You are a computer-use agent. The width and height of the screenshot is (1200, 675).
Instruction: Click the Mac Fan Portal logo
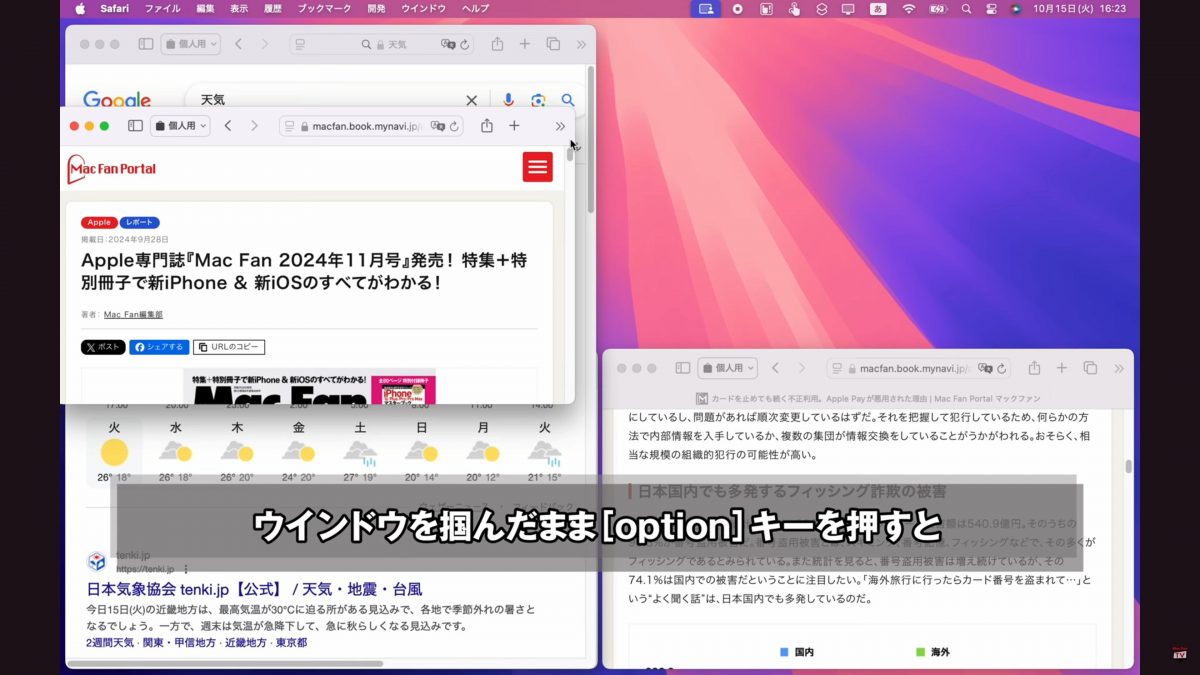coord(112,169)
